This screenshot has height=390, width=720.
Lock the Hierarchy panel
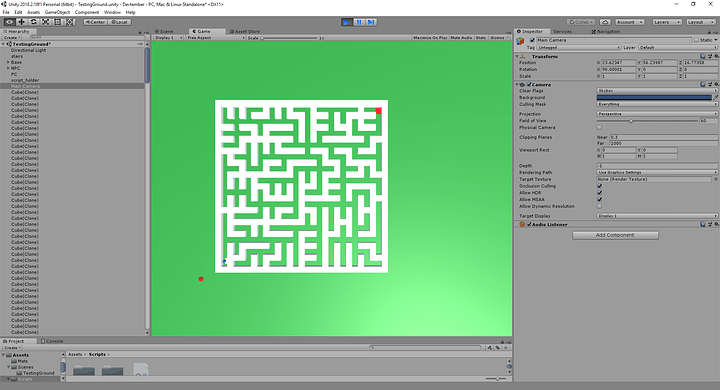coord(140,32)
